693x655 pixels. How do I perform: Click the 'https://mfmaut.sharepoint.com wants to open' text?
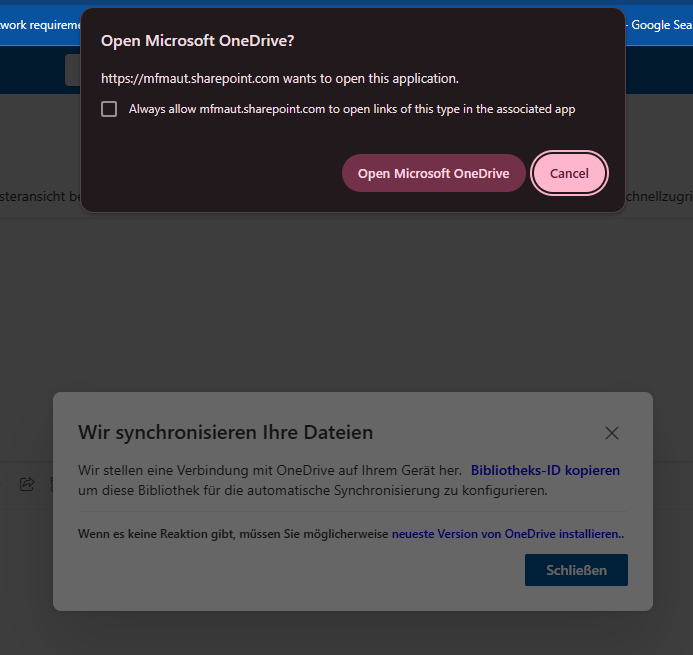pyautogui.click(x=279, y=78)
